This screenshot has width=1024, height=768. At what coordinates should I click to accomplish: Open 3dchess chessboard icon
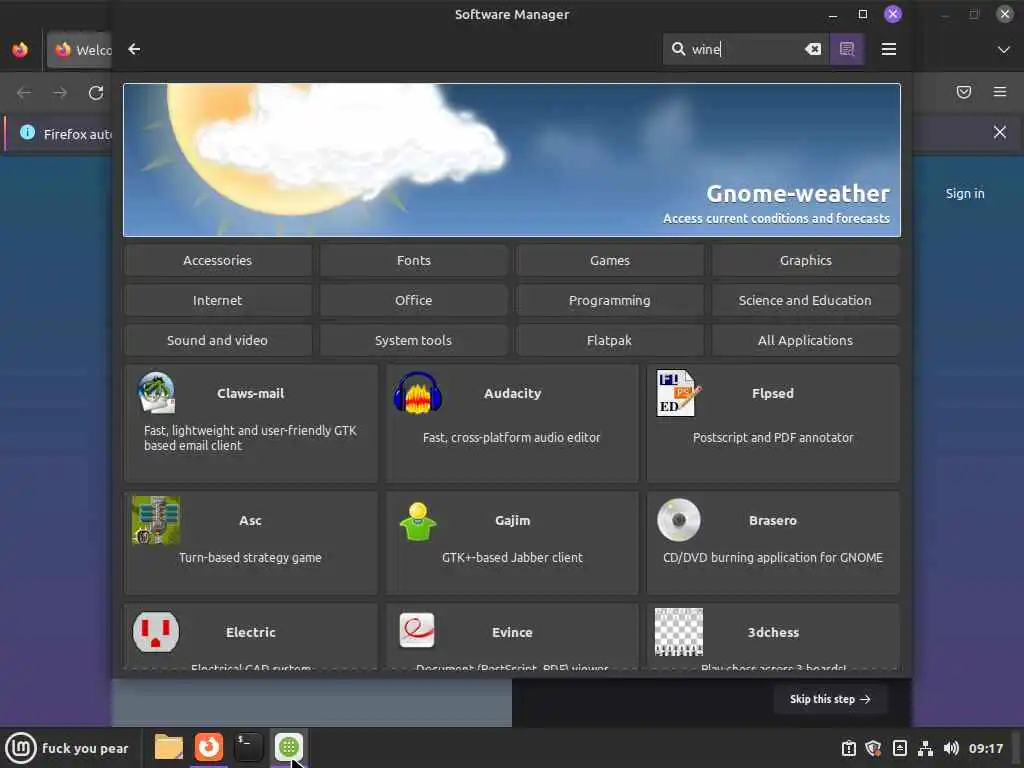pyautogui.click(x=679, y=632)
